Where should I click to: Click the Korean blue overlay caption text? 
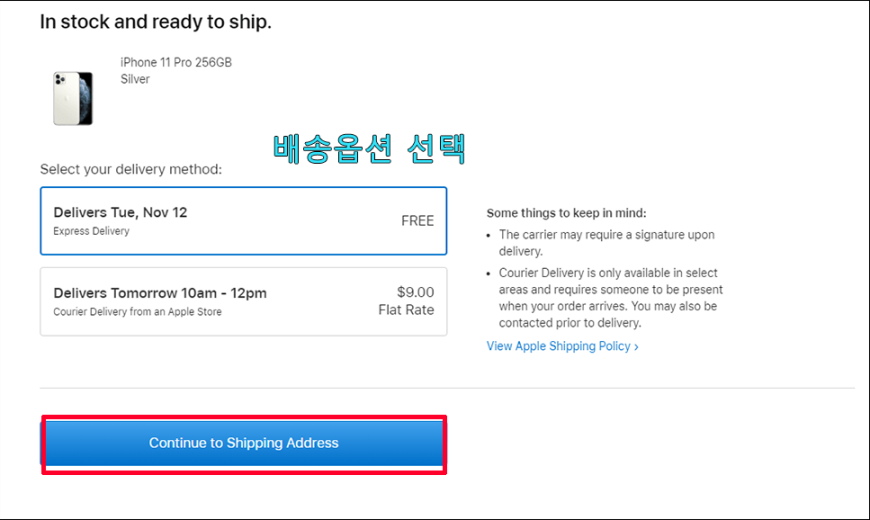tap(369, 149)
